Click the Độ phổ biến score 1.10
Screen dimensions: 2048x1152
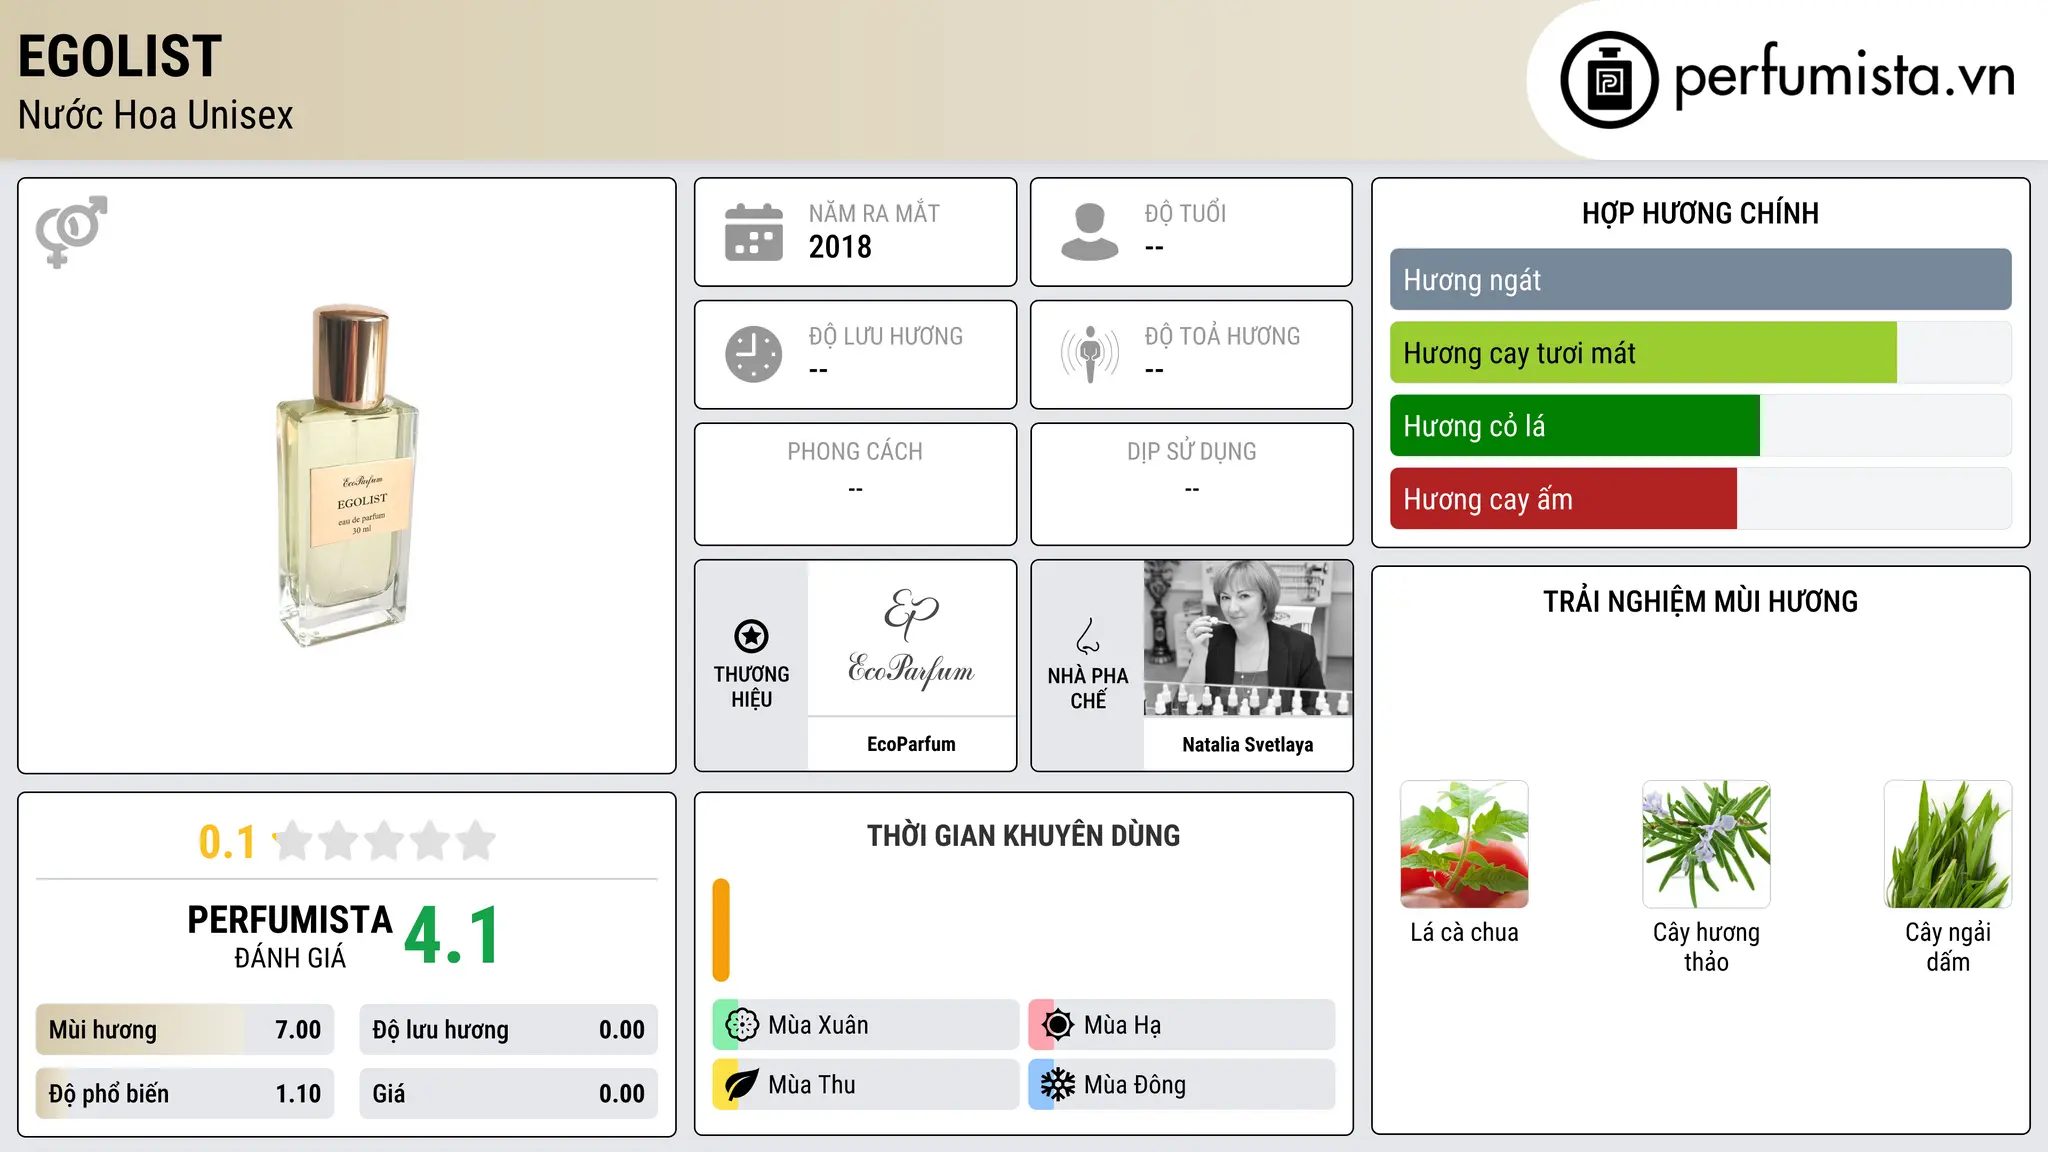[184, 1094]
